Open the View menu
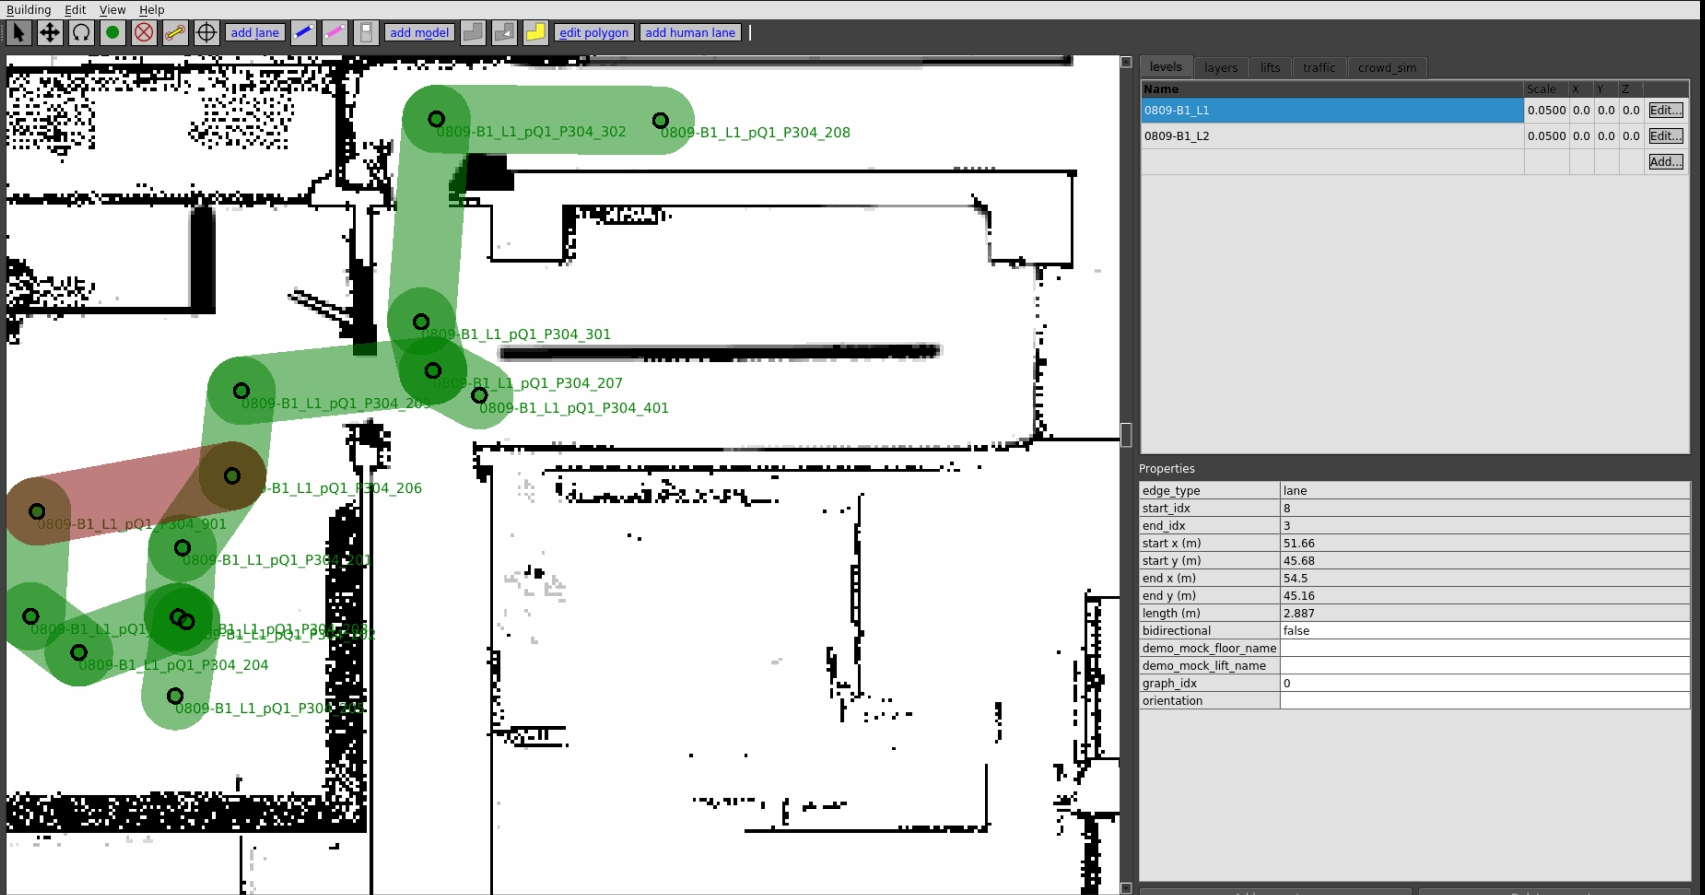The image size is (1705, 895). (112, 10)
